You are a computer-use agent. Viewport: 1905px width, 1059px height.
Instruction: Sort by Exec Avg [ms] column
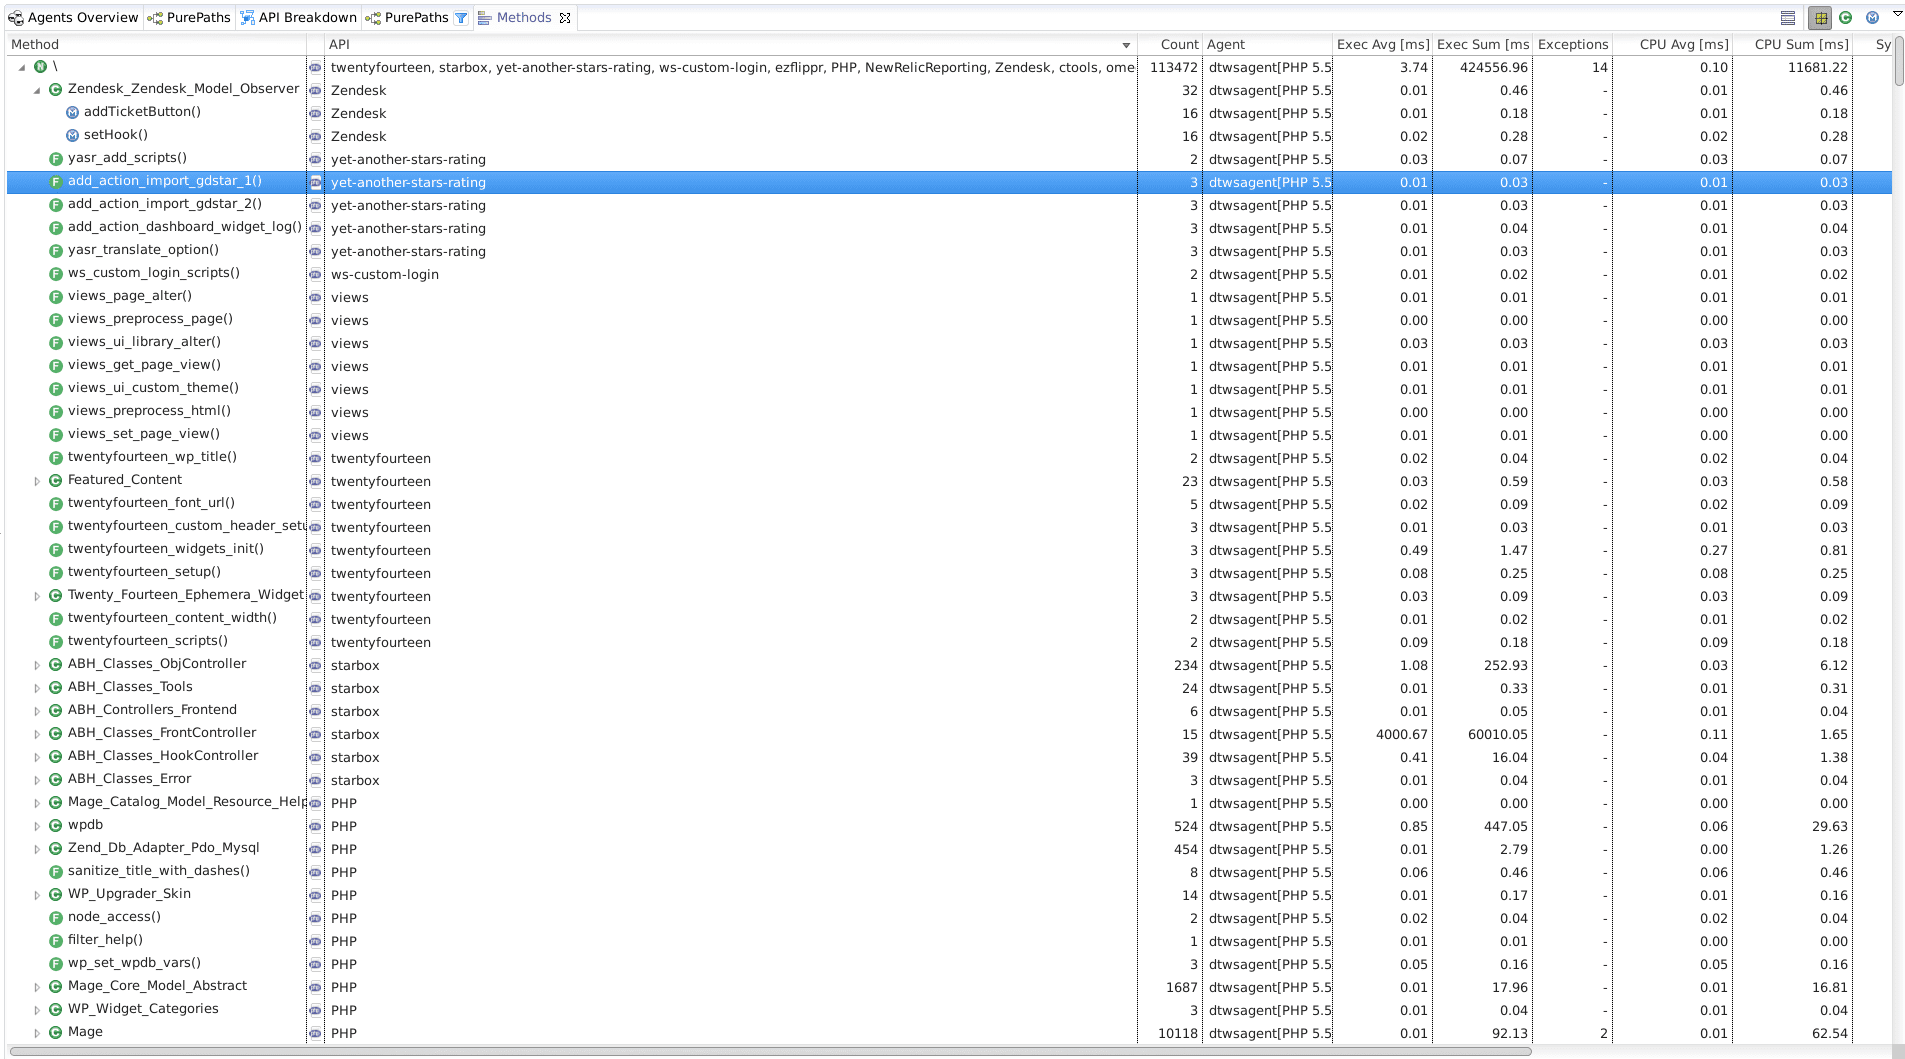tap(1382, 44)
